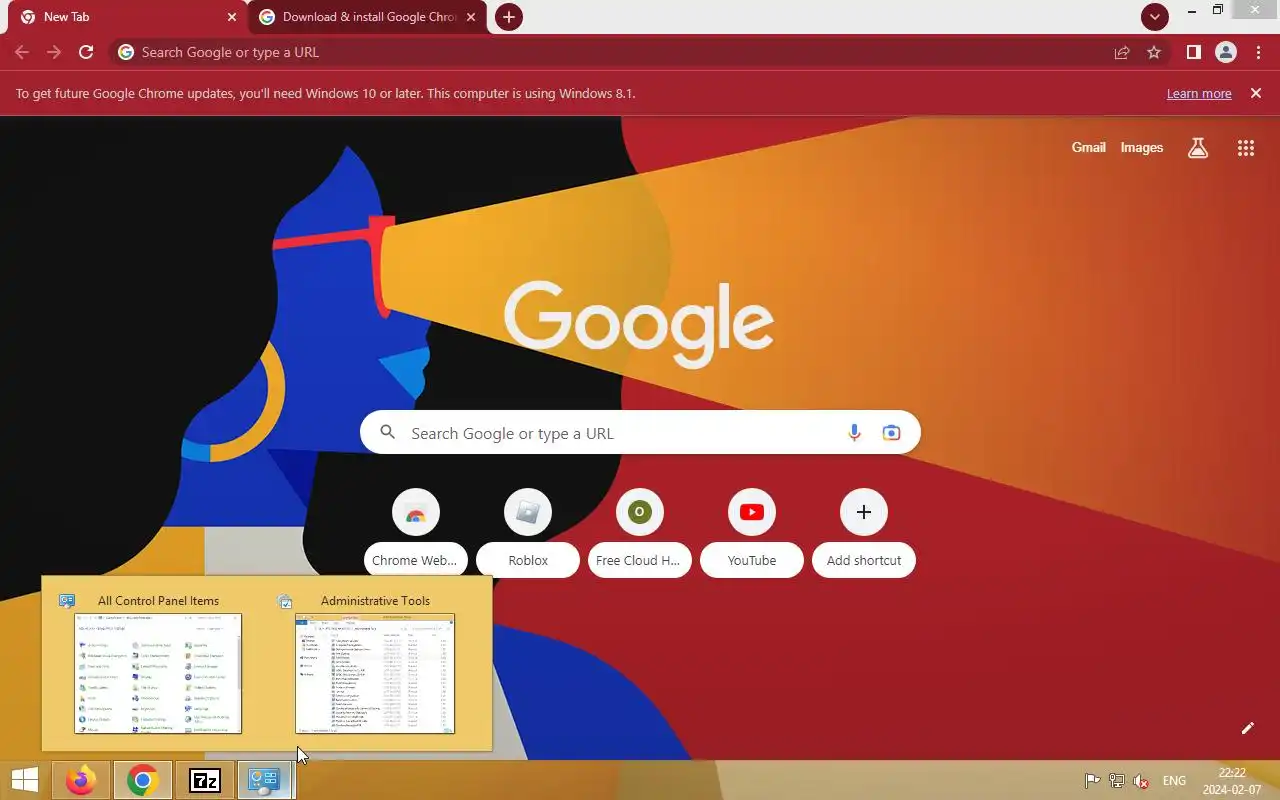The width and height of the screenshot is (1280, 800).
Task: Open the Chrome side panel icon
Action: tap(1193, 52)
